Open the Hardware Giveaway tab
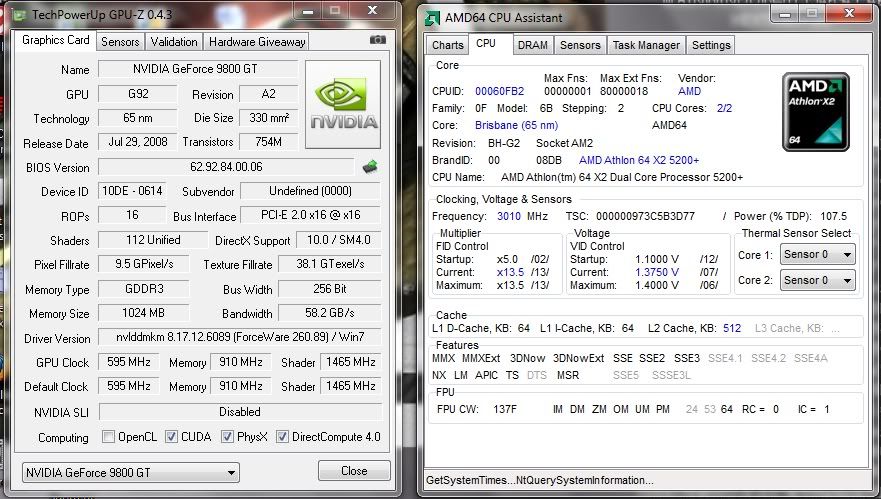 257,42
